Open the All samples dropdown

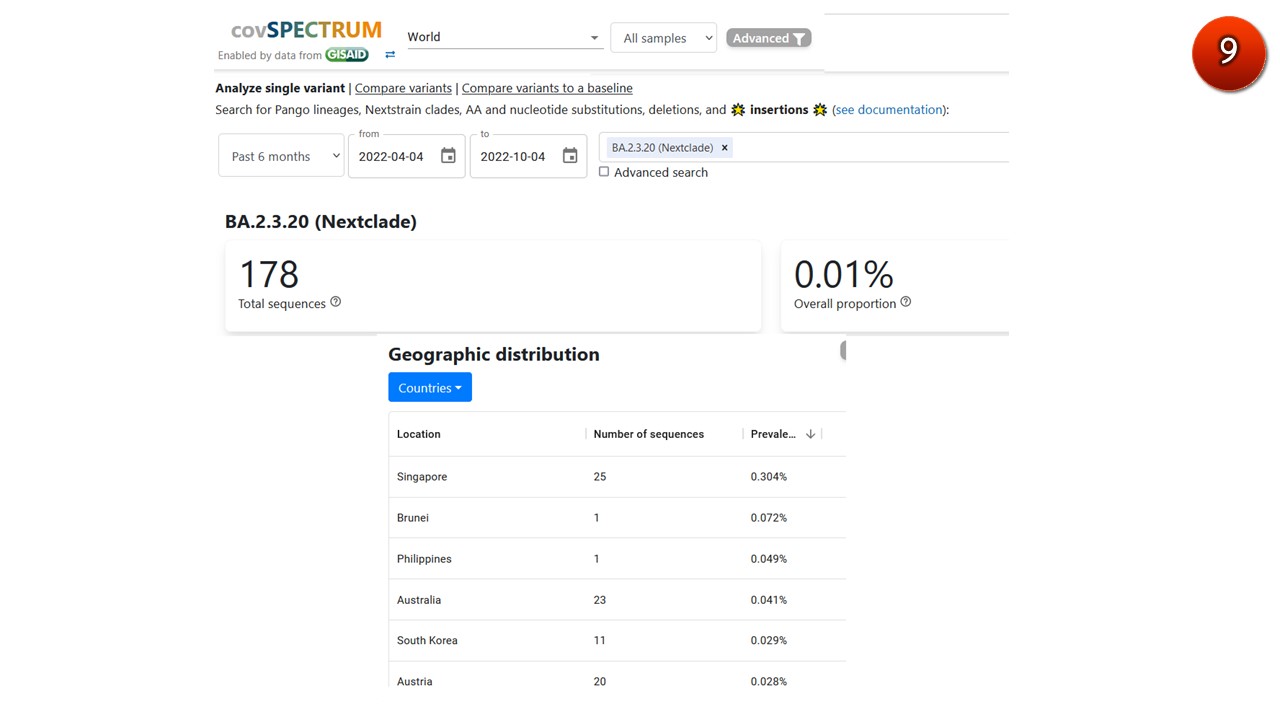pyautogui.click(x=664, y=38)
